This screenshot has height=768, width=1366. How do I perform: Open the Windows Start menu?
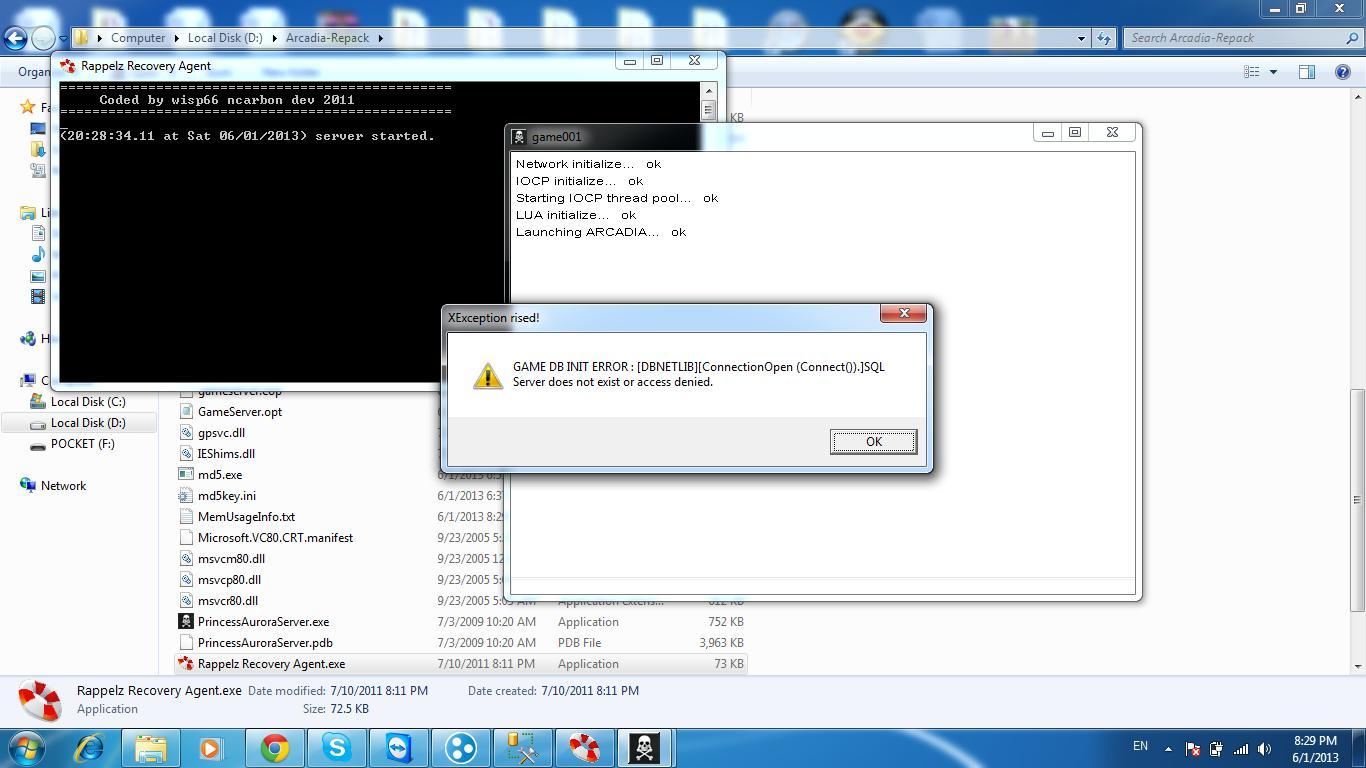[x=26, y=748]
